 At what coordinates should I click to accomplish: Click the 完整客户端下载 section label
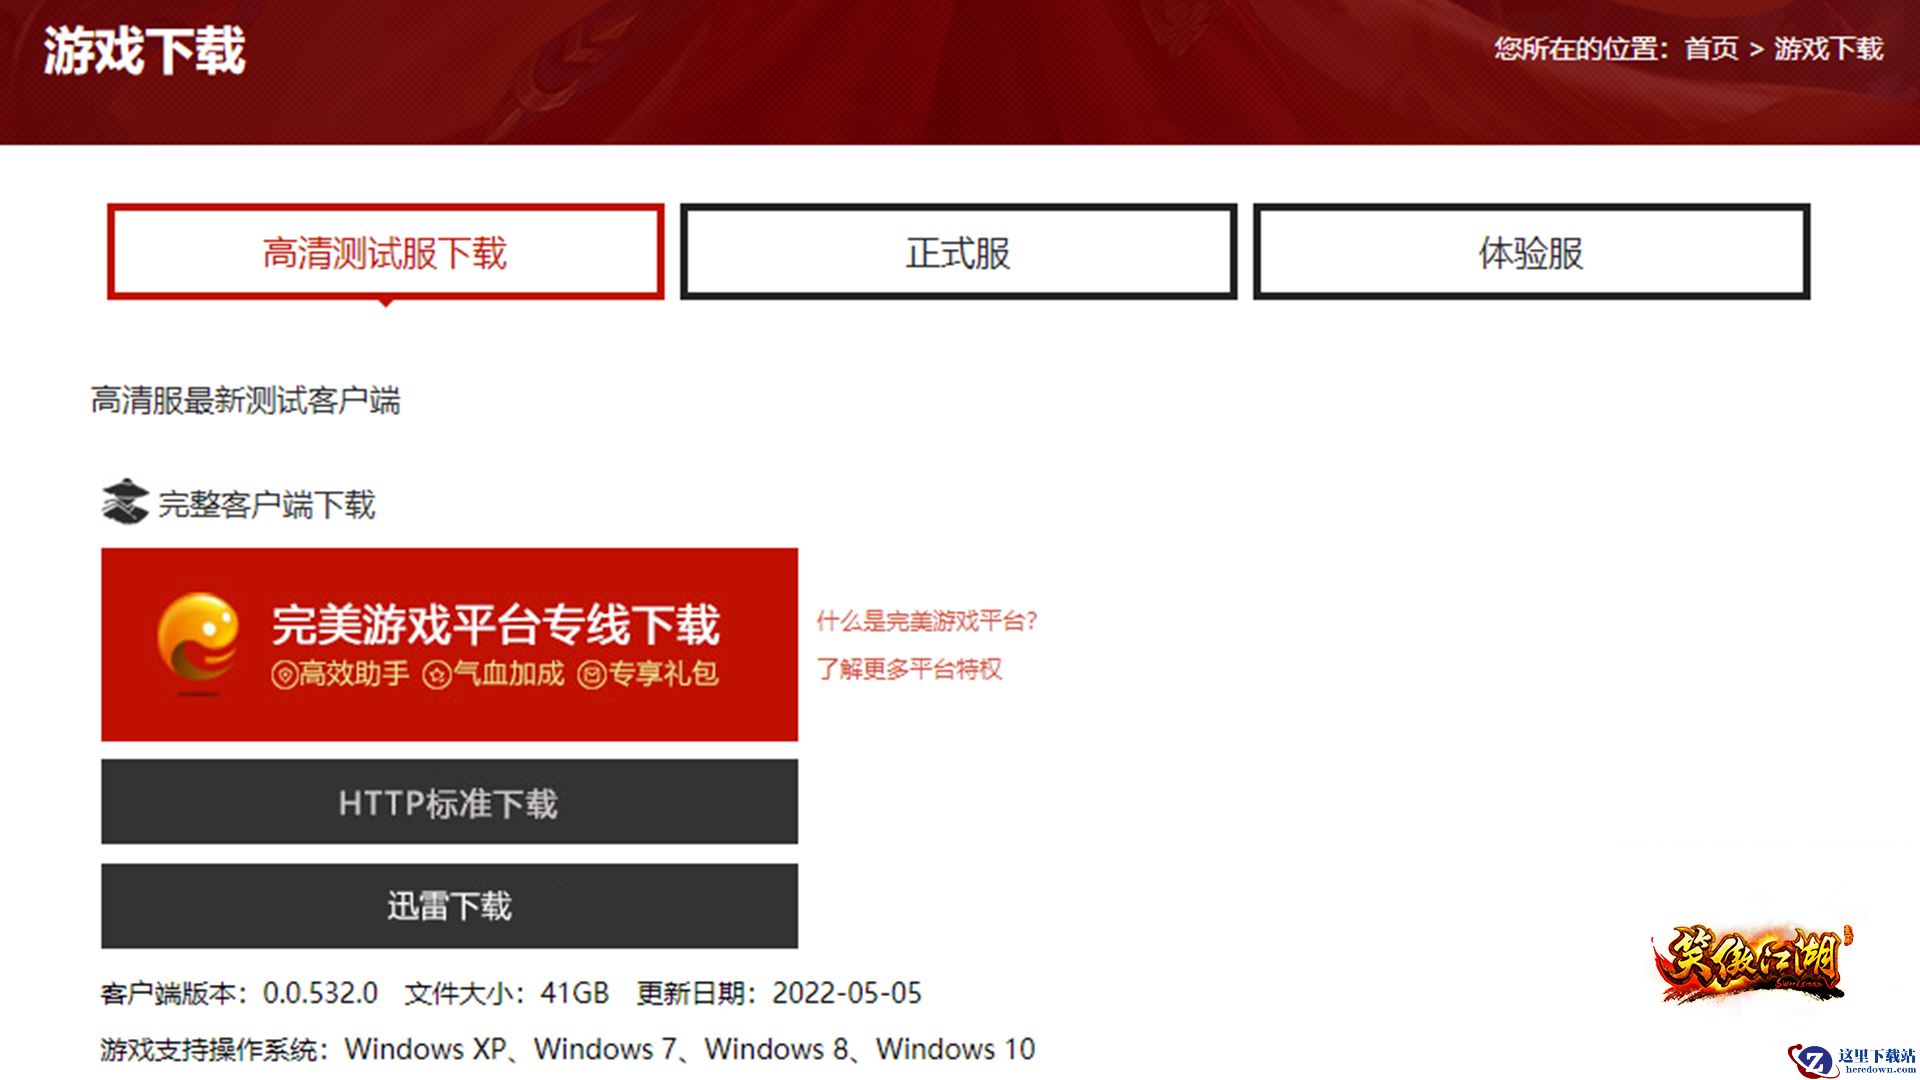click(266, 505)
